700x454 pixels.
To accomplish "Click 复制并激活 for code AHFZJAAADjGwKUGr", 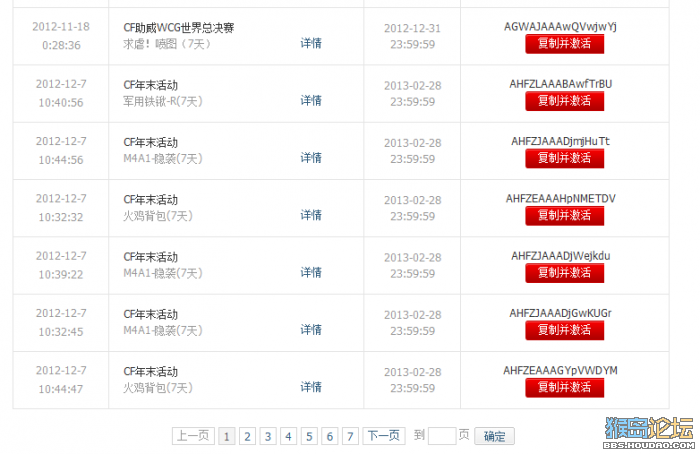I will tap(564, 330).
